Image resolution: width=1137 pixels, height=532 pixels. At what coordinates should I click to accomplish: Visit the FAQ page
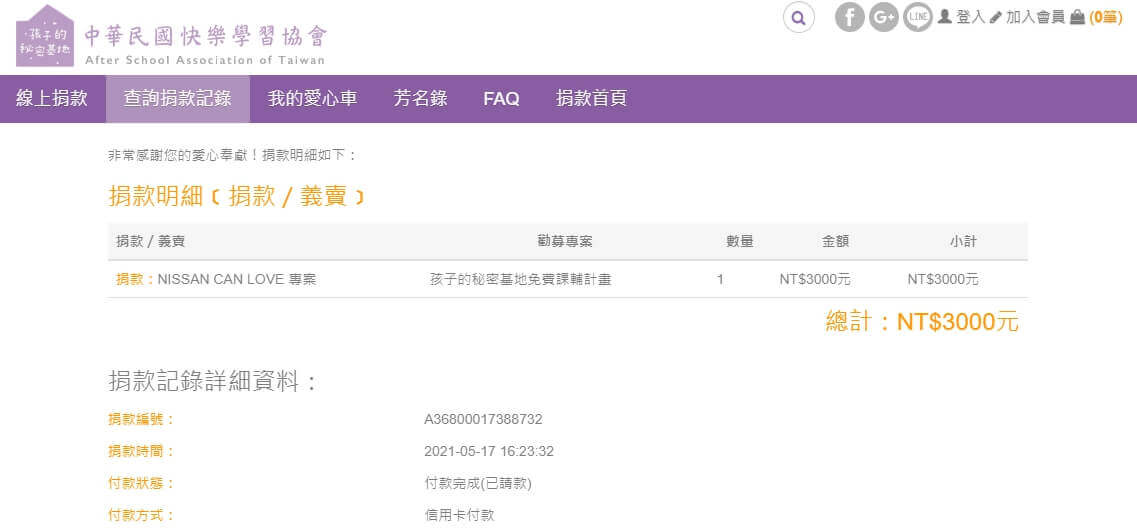coord(501,98)
